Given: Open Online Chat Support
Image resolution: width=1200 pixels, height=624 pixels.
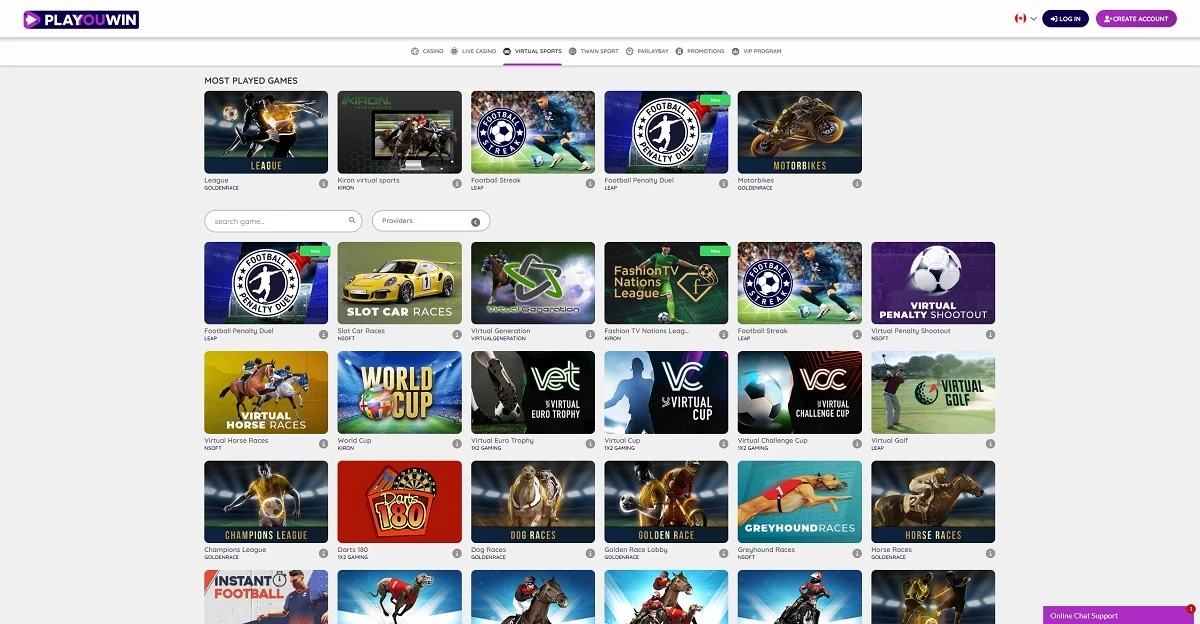Looking at the screenshot, I should click(x=1119, y=615).
